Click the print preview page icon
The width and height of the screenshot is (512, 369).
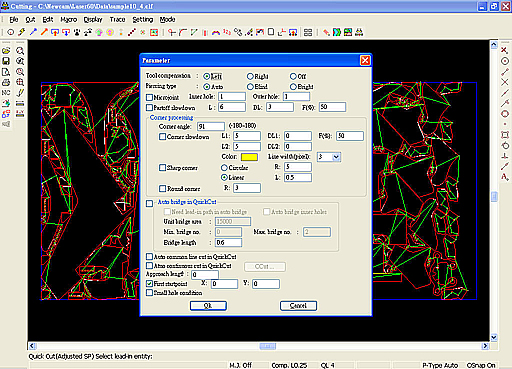tap(6, 72)
